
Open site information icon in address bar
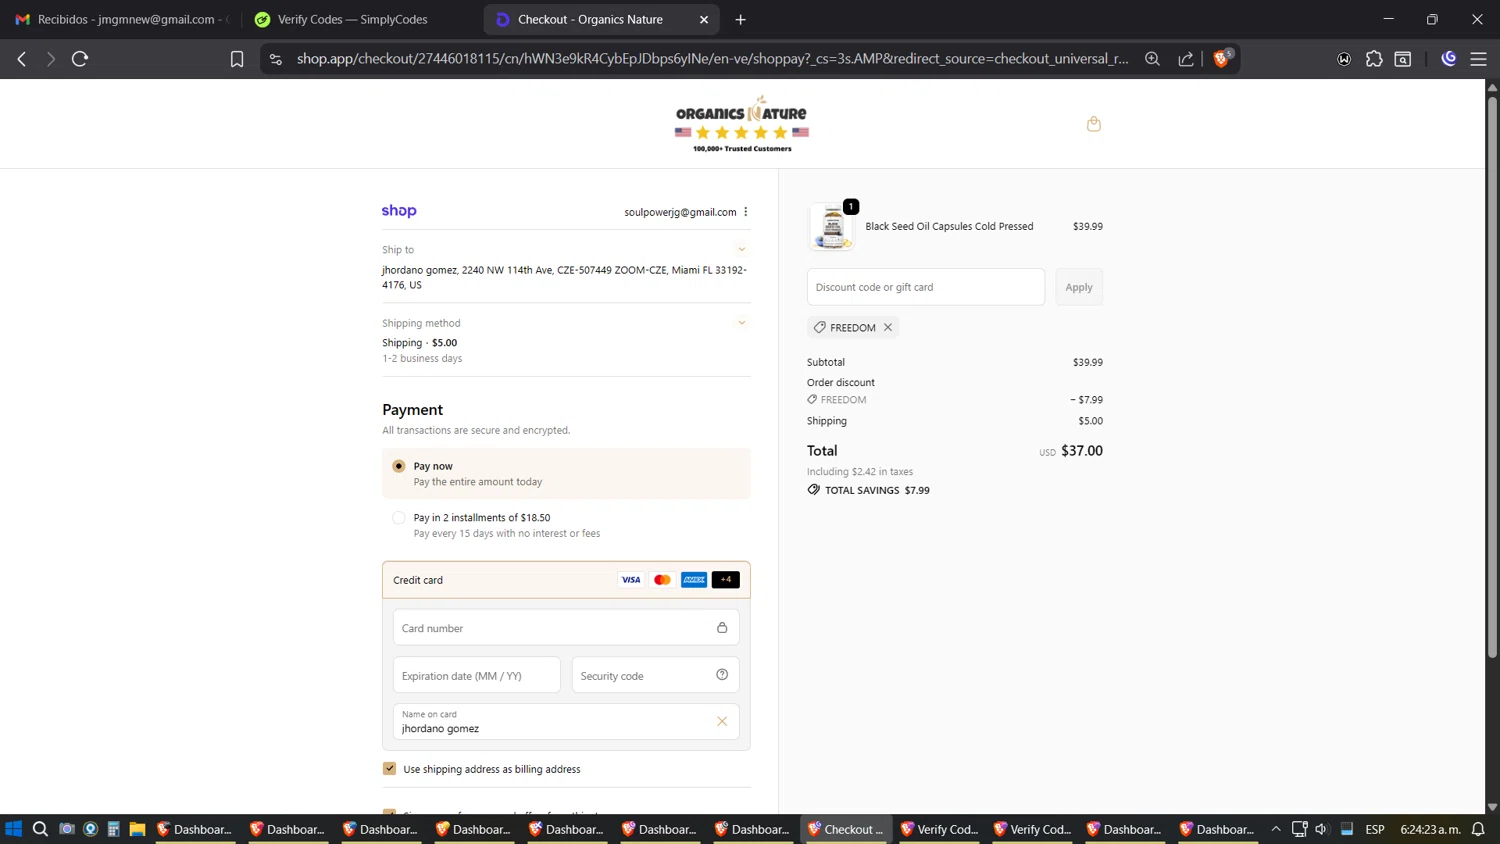(276, 59)
